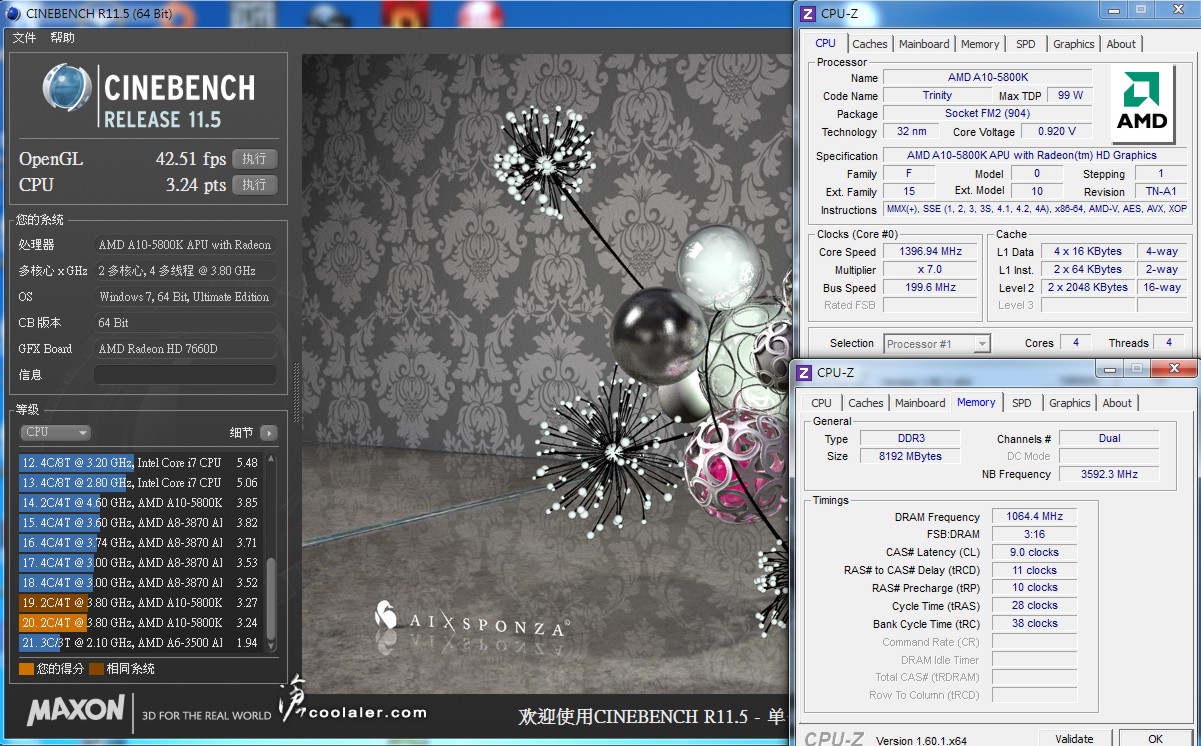Viewport: 1201px width, 746px height.
Task: Run the OpenGL benchmark with 执行
Action: [x=254, y=159]
